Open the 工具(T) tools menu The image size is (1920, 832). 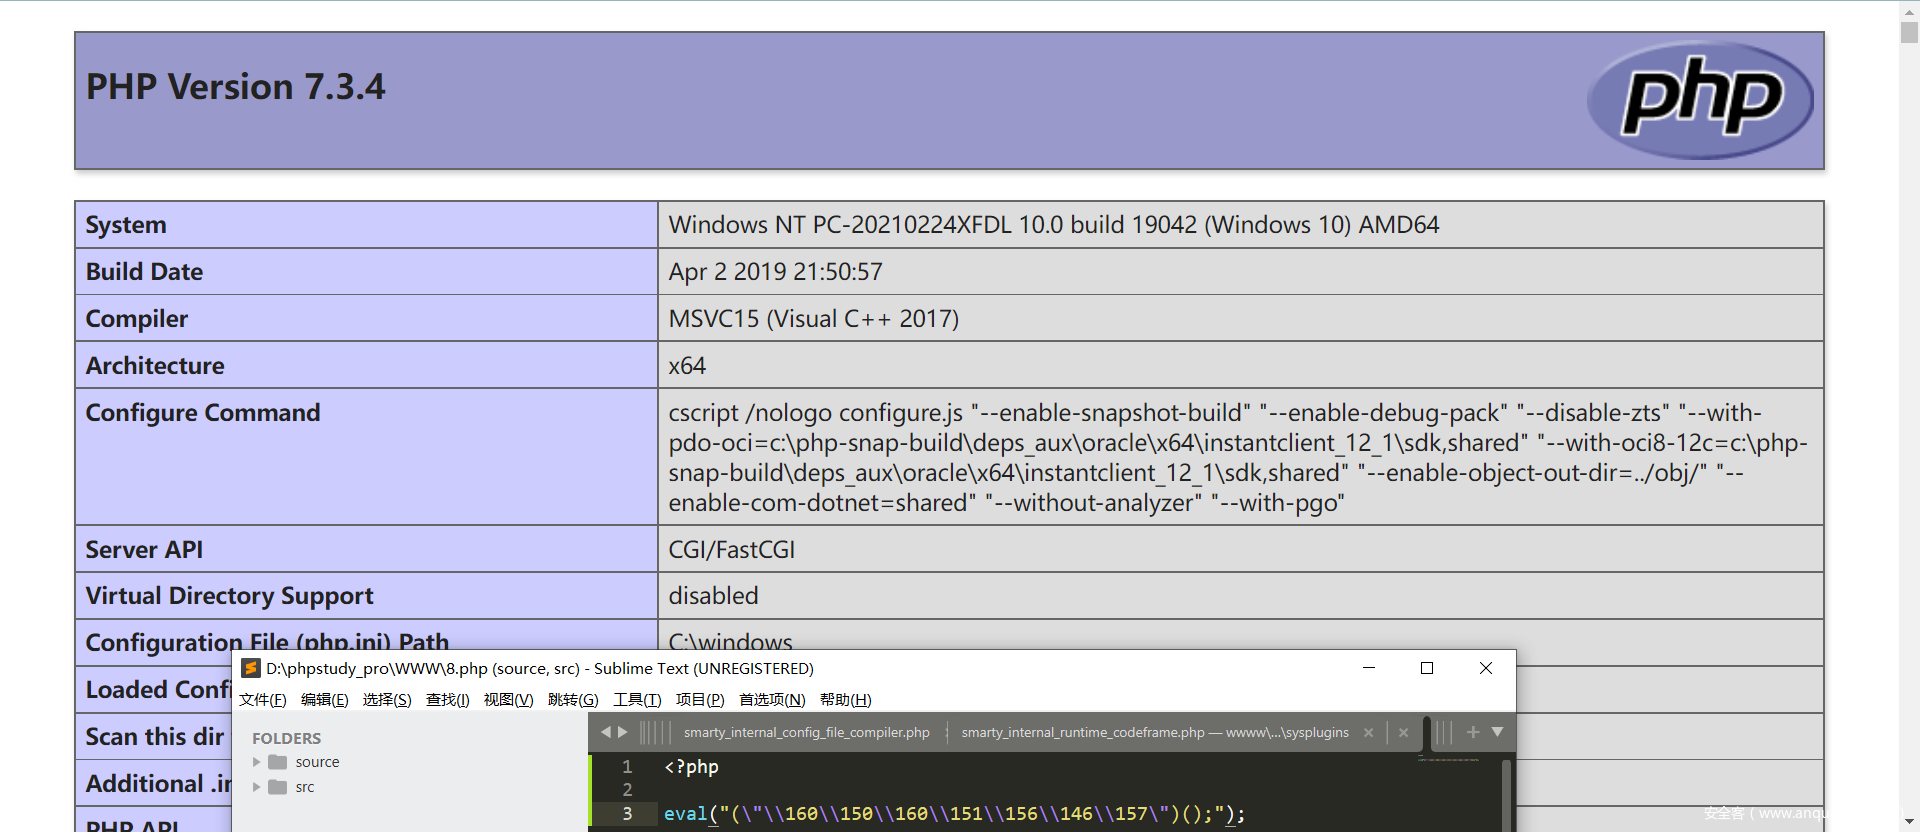click(x=637, y=700)
